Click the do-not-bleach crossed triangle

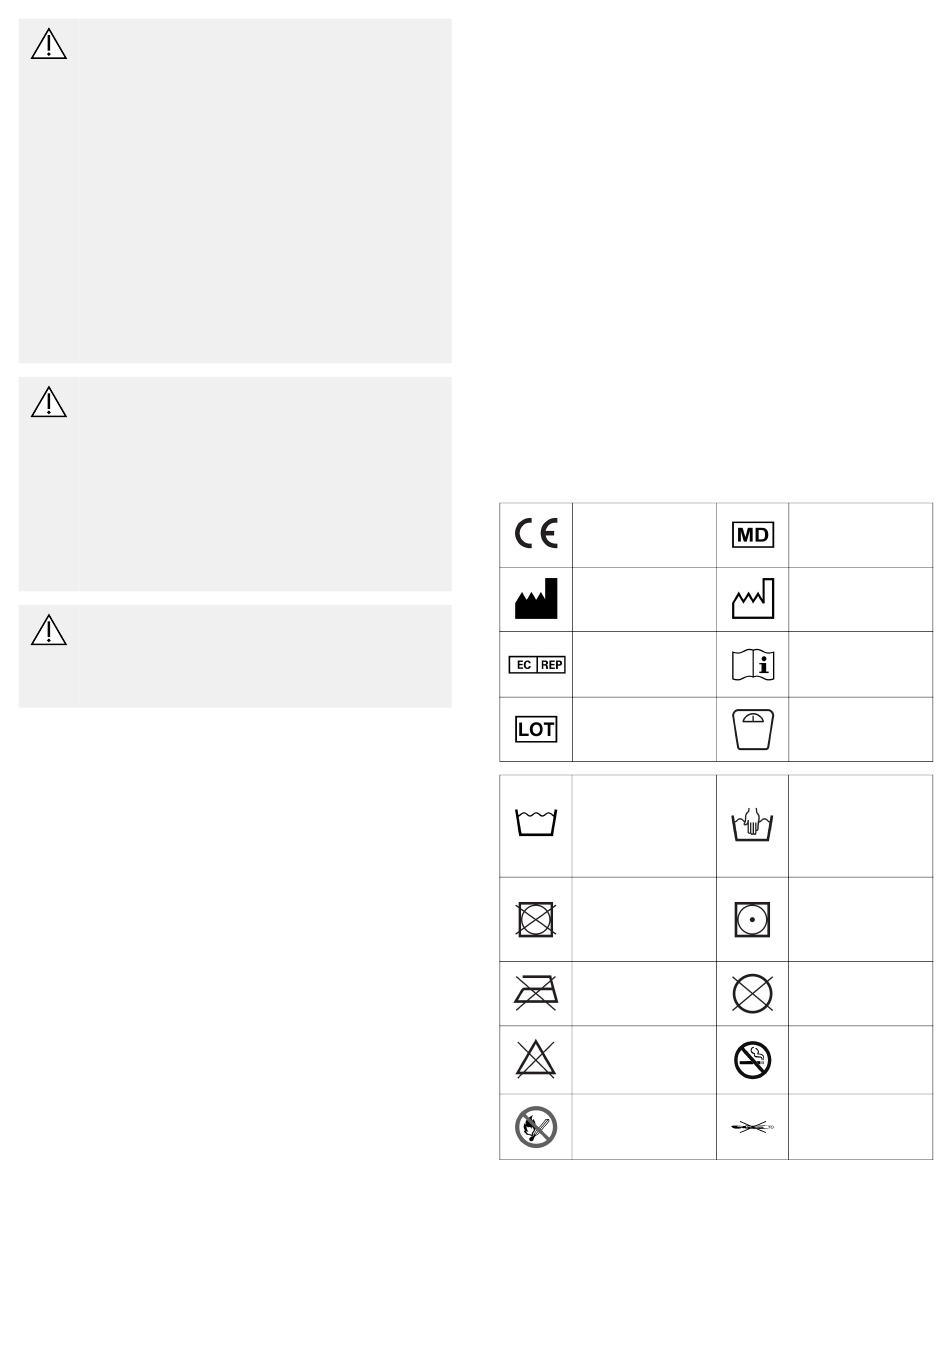tap(536, 1058)
